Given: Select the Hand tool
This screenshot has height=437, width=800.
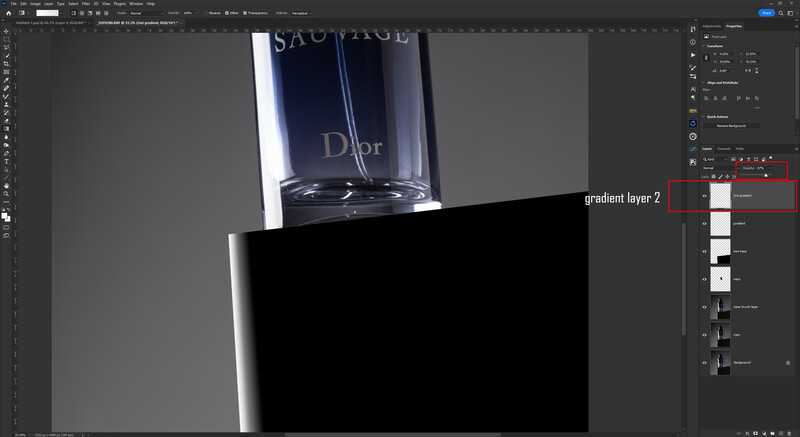Looking at the screenshot, I should pos(6,186).
